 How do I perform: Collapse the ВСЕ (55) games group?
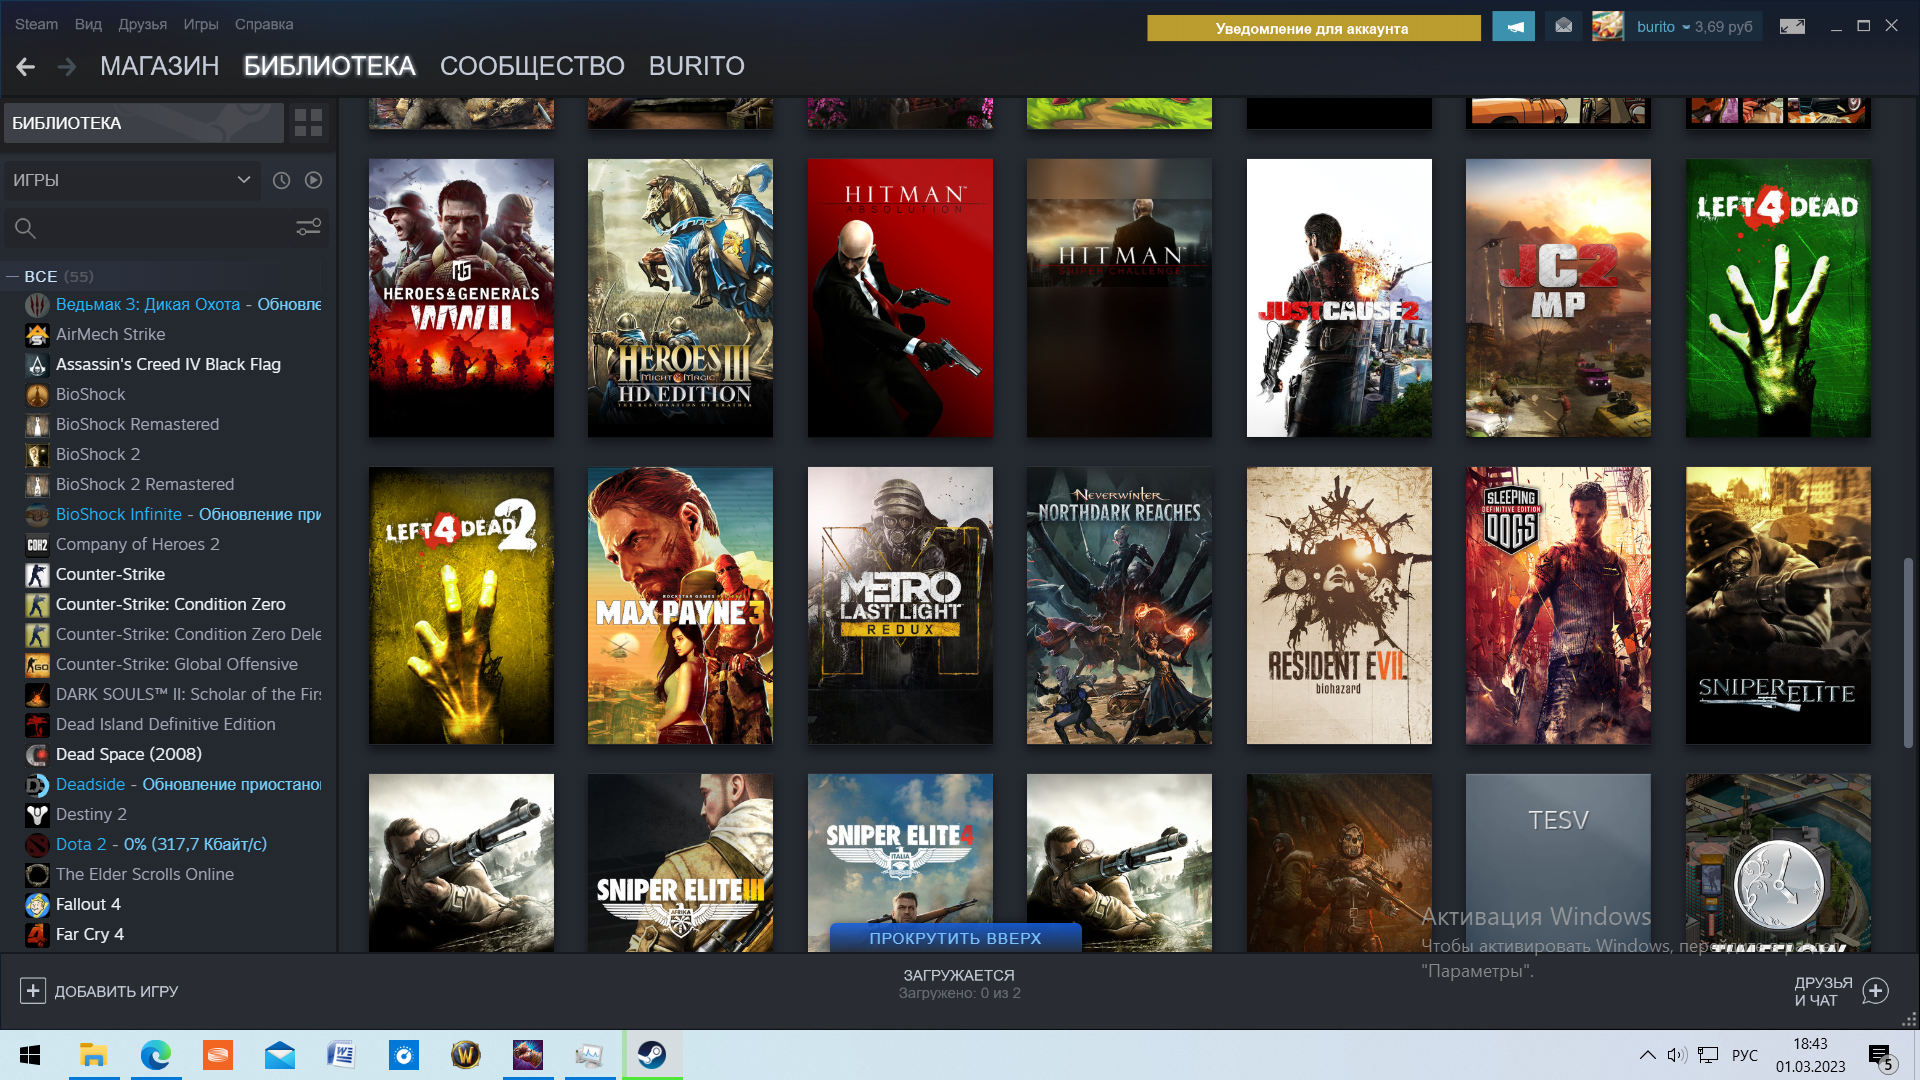pyautogui.click(x=13, y=277)
